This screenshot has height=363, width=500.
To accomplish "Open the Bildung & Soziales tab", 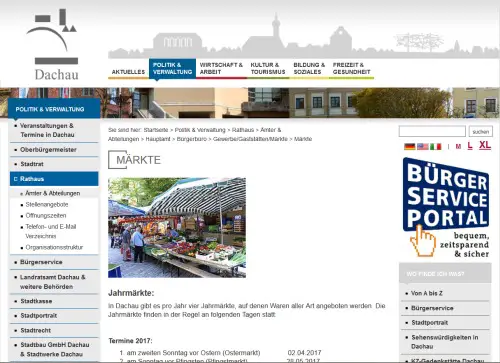I will point(309,68).
